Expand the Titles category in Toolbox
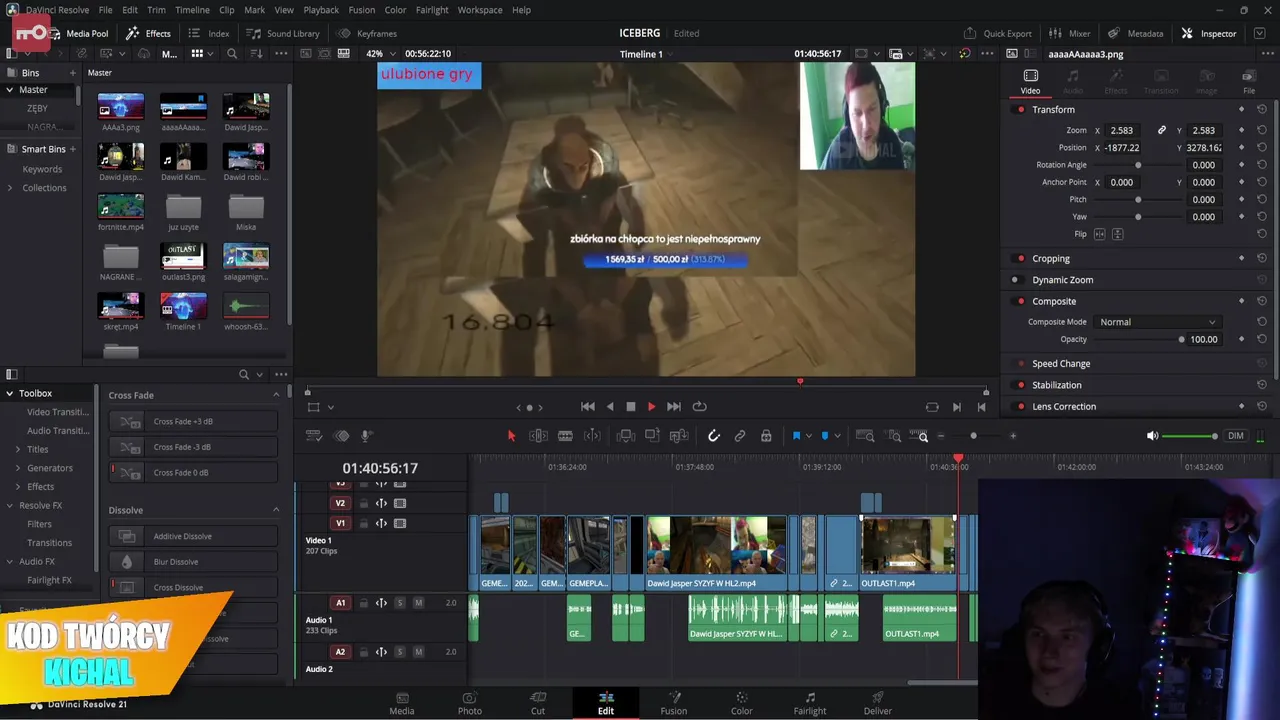 (x=18, y=449)
